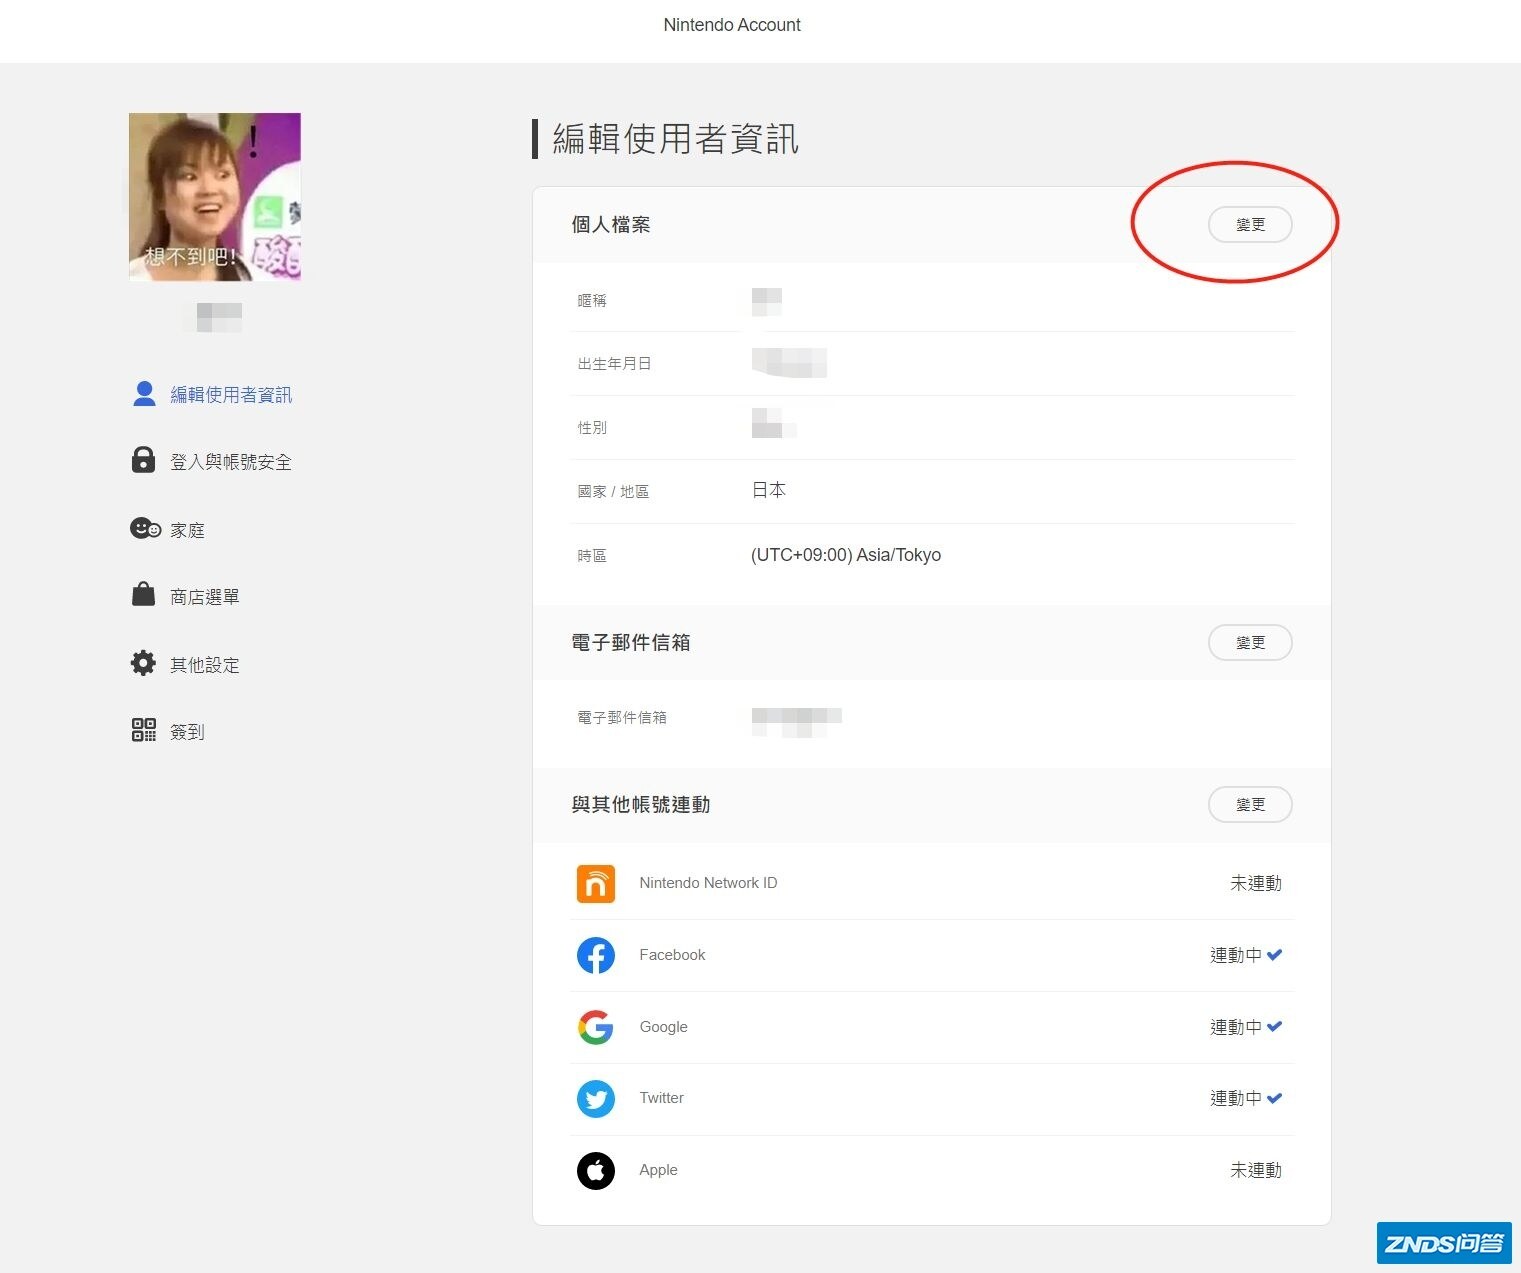Click the Nintendo Network ID orange icon
Screen dimensions: 1521x1273
point(596,884)
